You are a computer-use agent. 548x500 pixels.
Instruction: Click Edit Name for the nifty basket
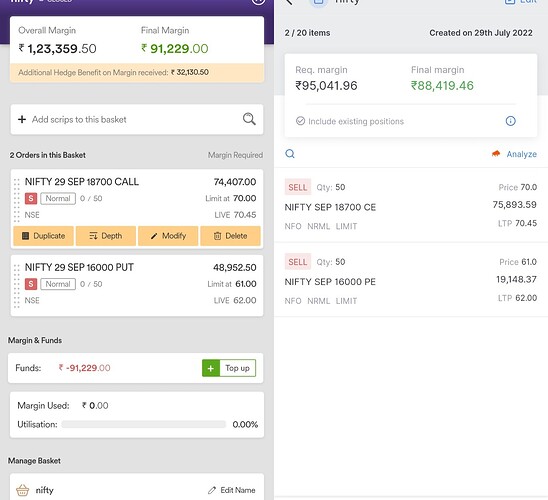coord(231,490)
